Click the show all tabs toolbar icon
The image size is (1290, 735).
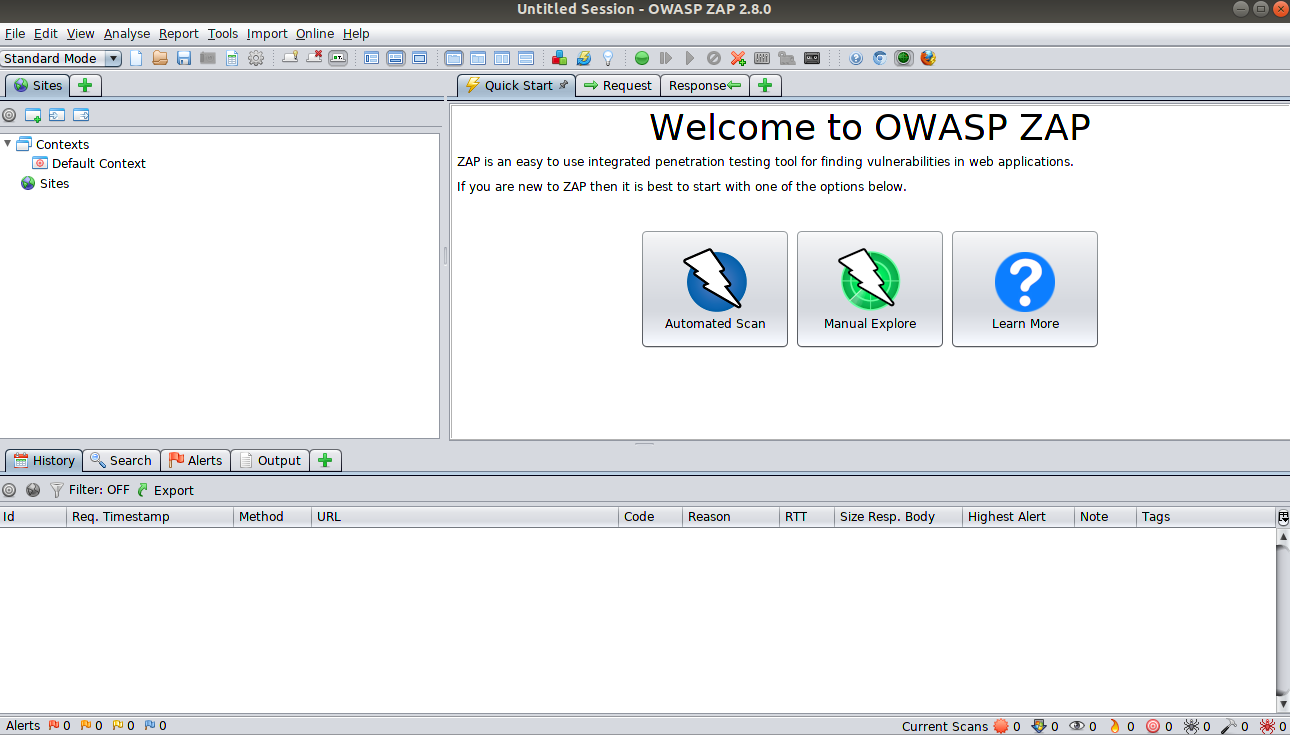click(x=290, y=58)
